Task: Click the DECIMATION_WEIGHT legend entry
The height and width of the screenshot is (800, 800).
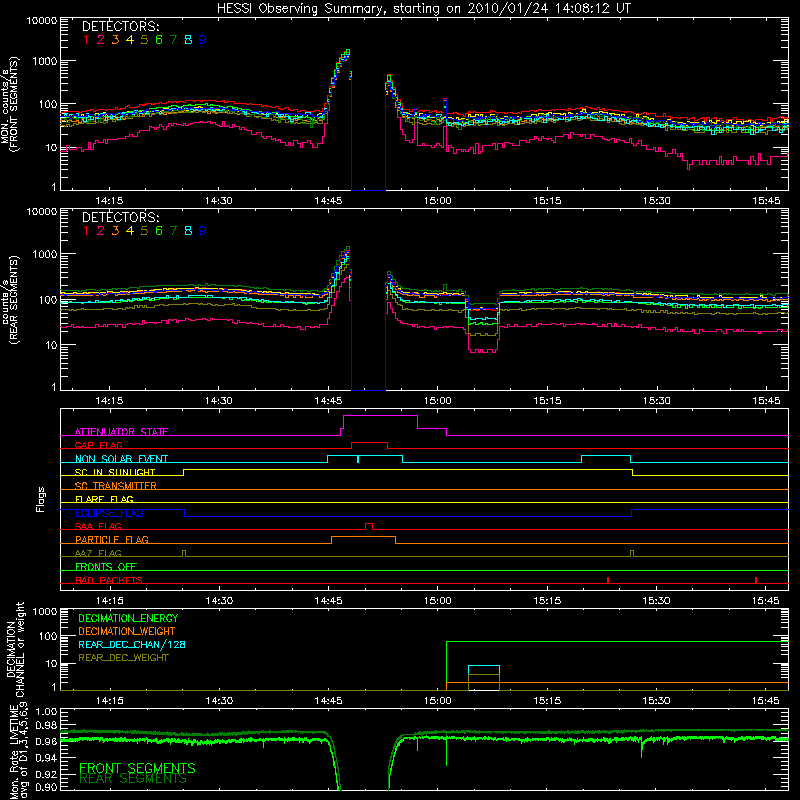Action: click(x=127, y=631)
